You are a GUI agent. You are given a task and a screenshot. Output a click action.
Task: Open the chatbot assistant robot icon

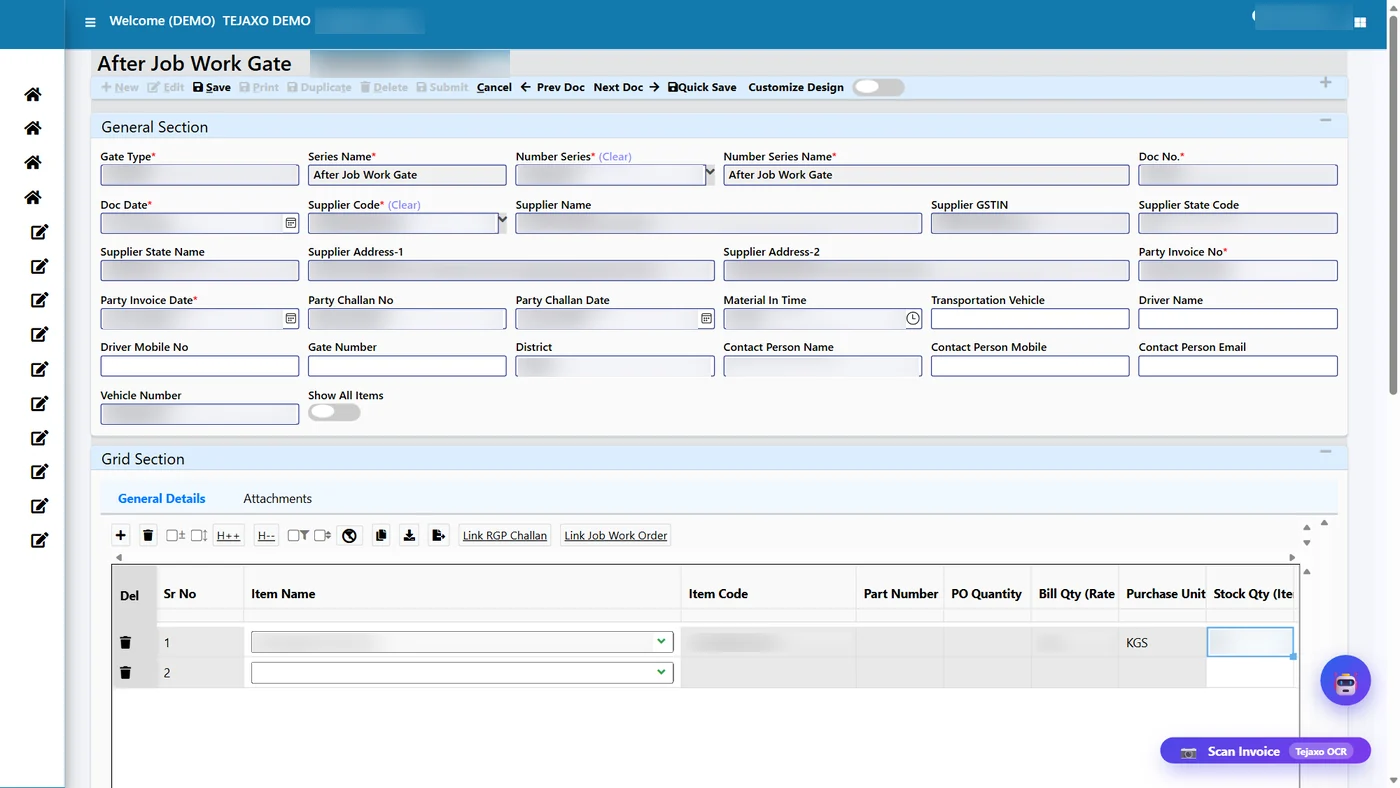(x=1345, y=681)
